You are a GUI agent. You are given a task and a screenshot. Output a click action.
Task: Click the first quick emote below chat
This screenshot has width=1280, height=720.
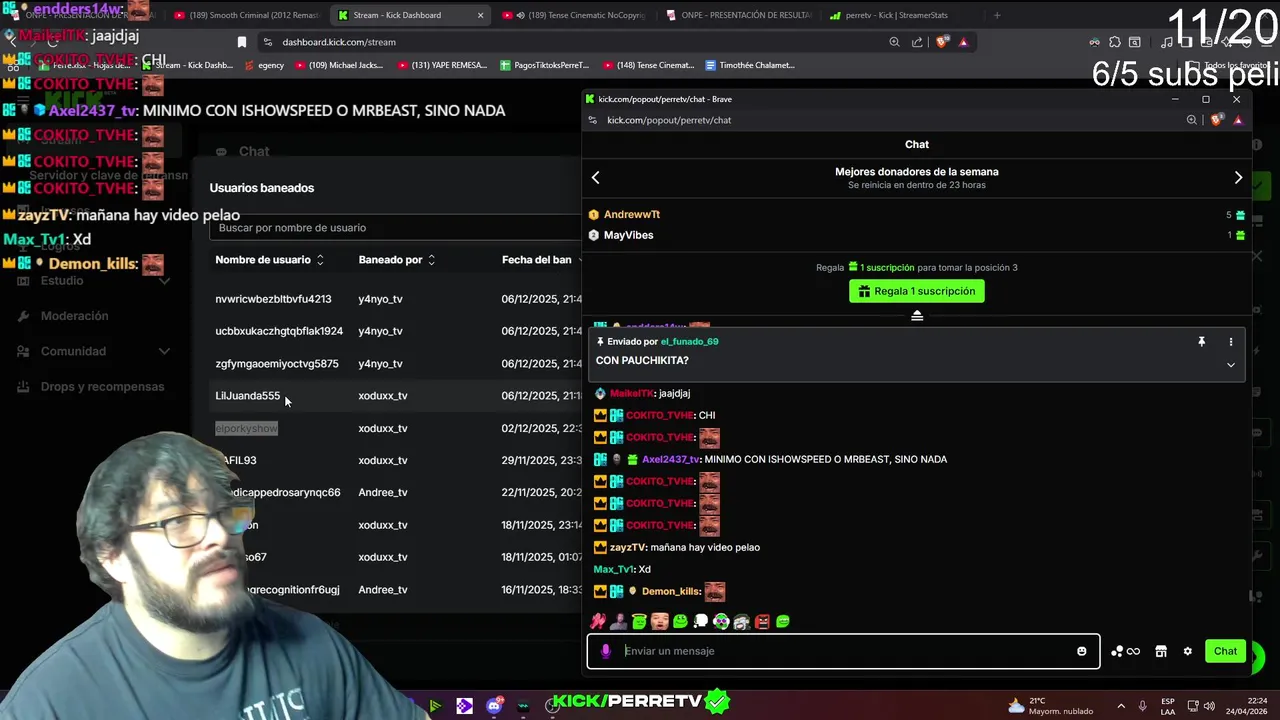coord(598,622)
